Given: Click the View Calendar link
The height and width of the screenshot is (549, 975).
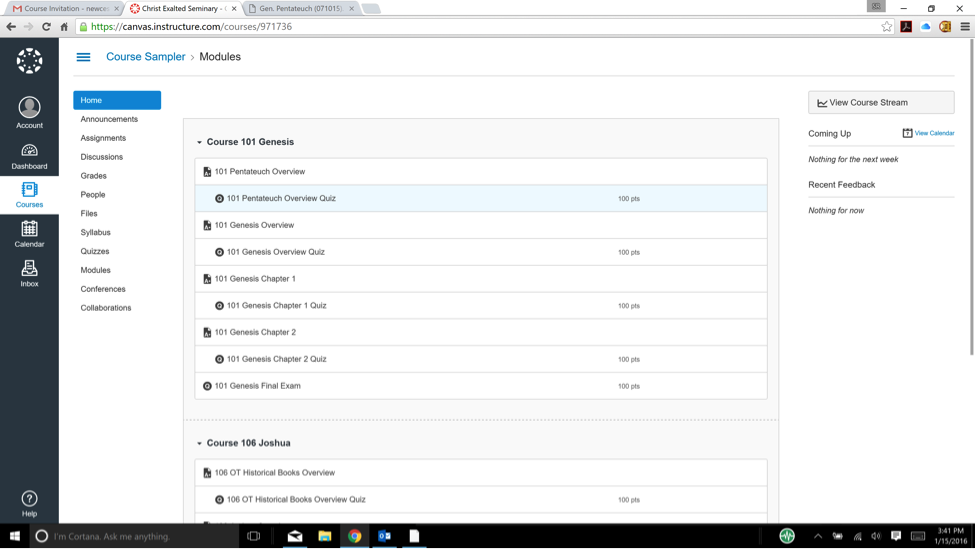Looking at the screenshot, I should tap(934, 133).
